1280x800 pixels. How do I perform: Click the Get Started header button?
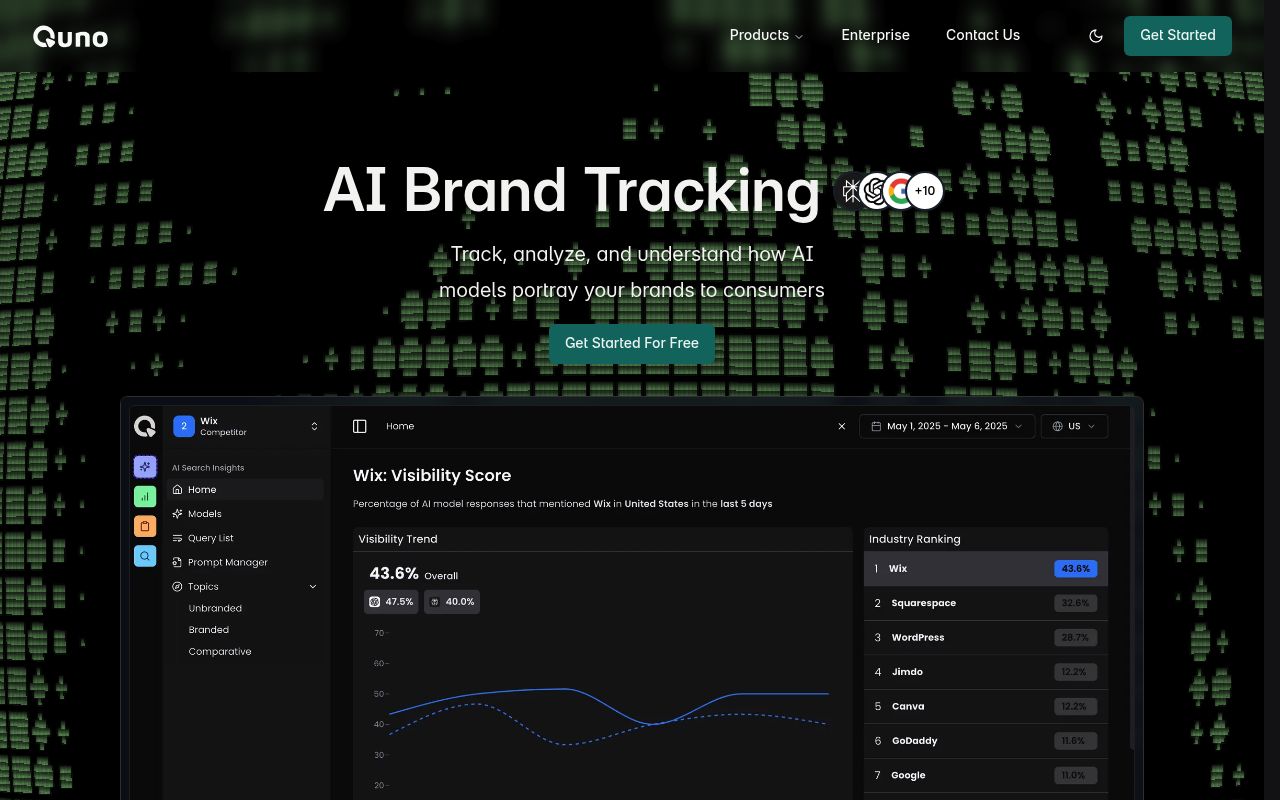(x=1178, y=35)
